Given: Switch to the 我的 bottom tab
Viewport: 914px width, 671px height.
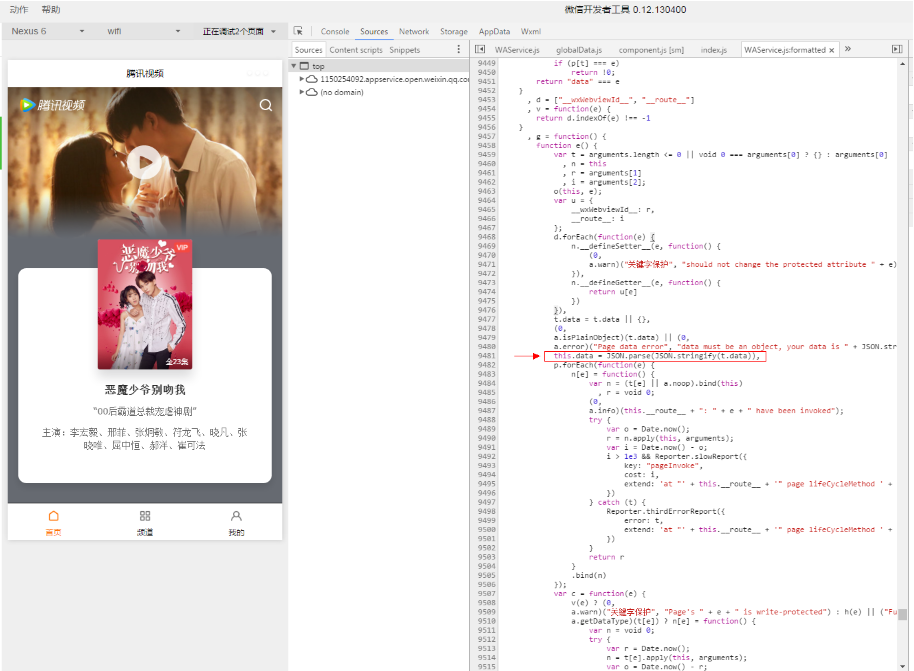Looking at the screenshot, I should pos(236,522).
